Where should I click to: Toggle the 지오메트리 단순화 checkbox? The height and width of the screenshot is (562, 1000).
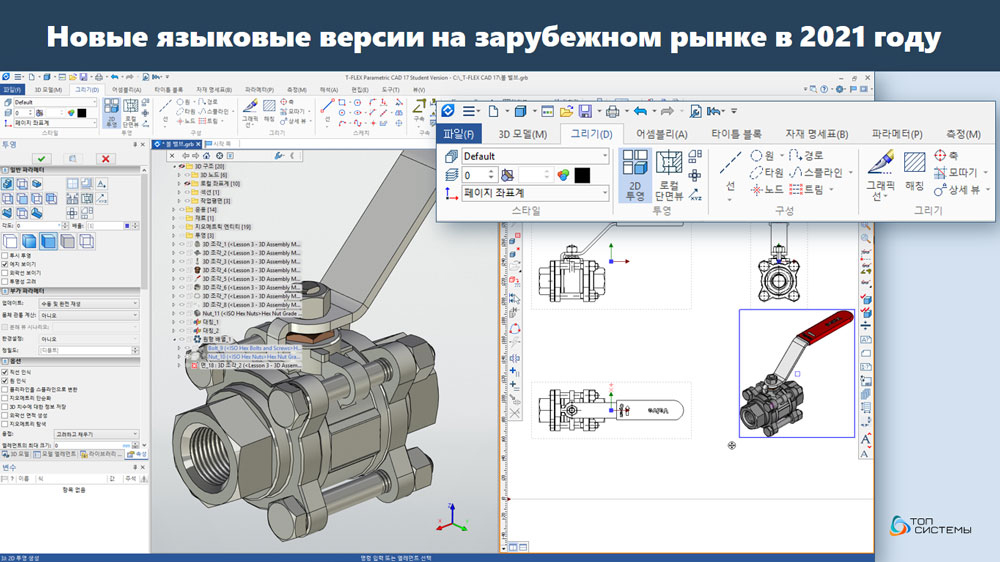(5, 398)
